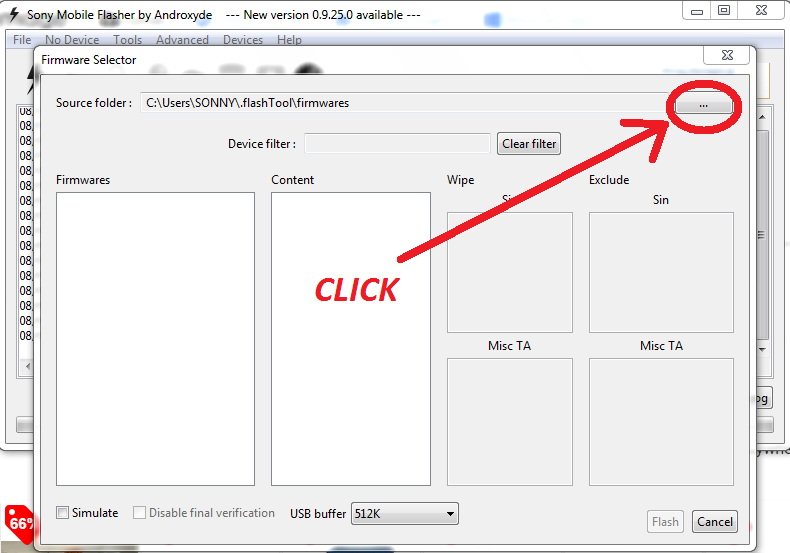Click the Clear filter button
The image size is (790, 553).
[529, 144]
